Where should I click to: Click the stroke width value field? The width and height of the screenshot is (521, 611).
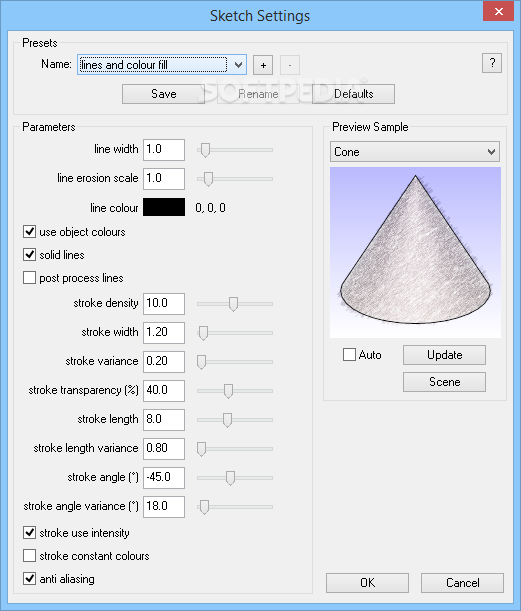pos(164,333)
